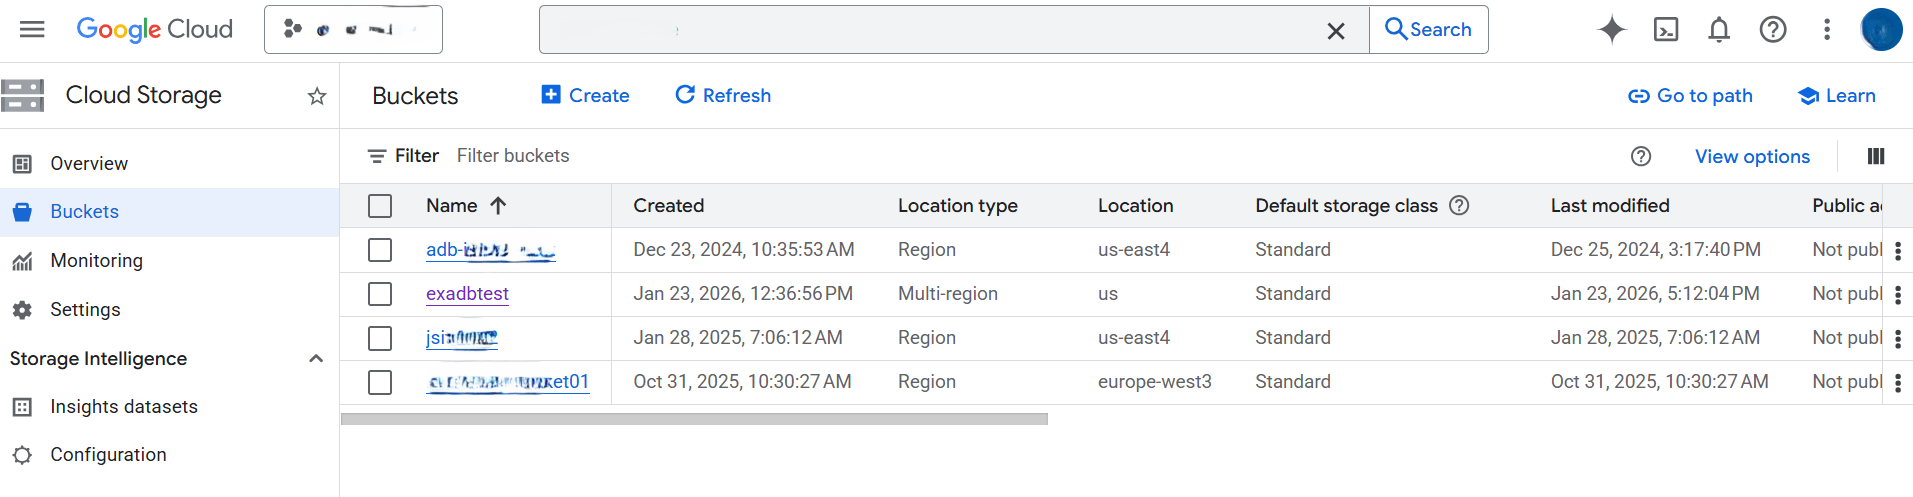Launch the Gemini AI assistant sparkle icon
This screenshot has height=497, width=1913.
coord(1611,30)
